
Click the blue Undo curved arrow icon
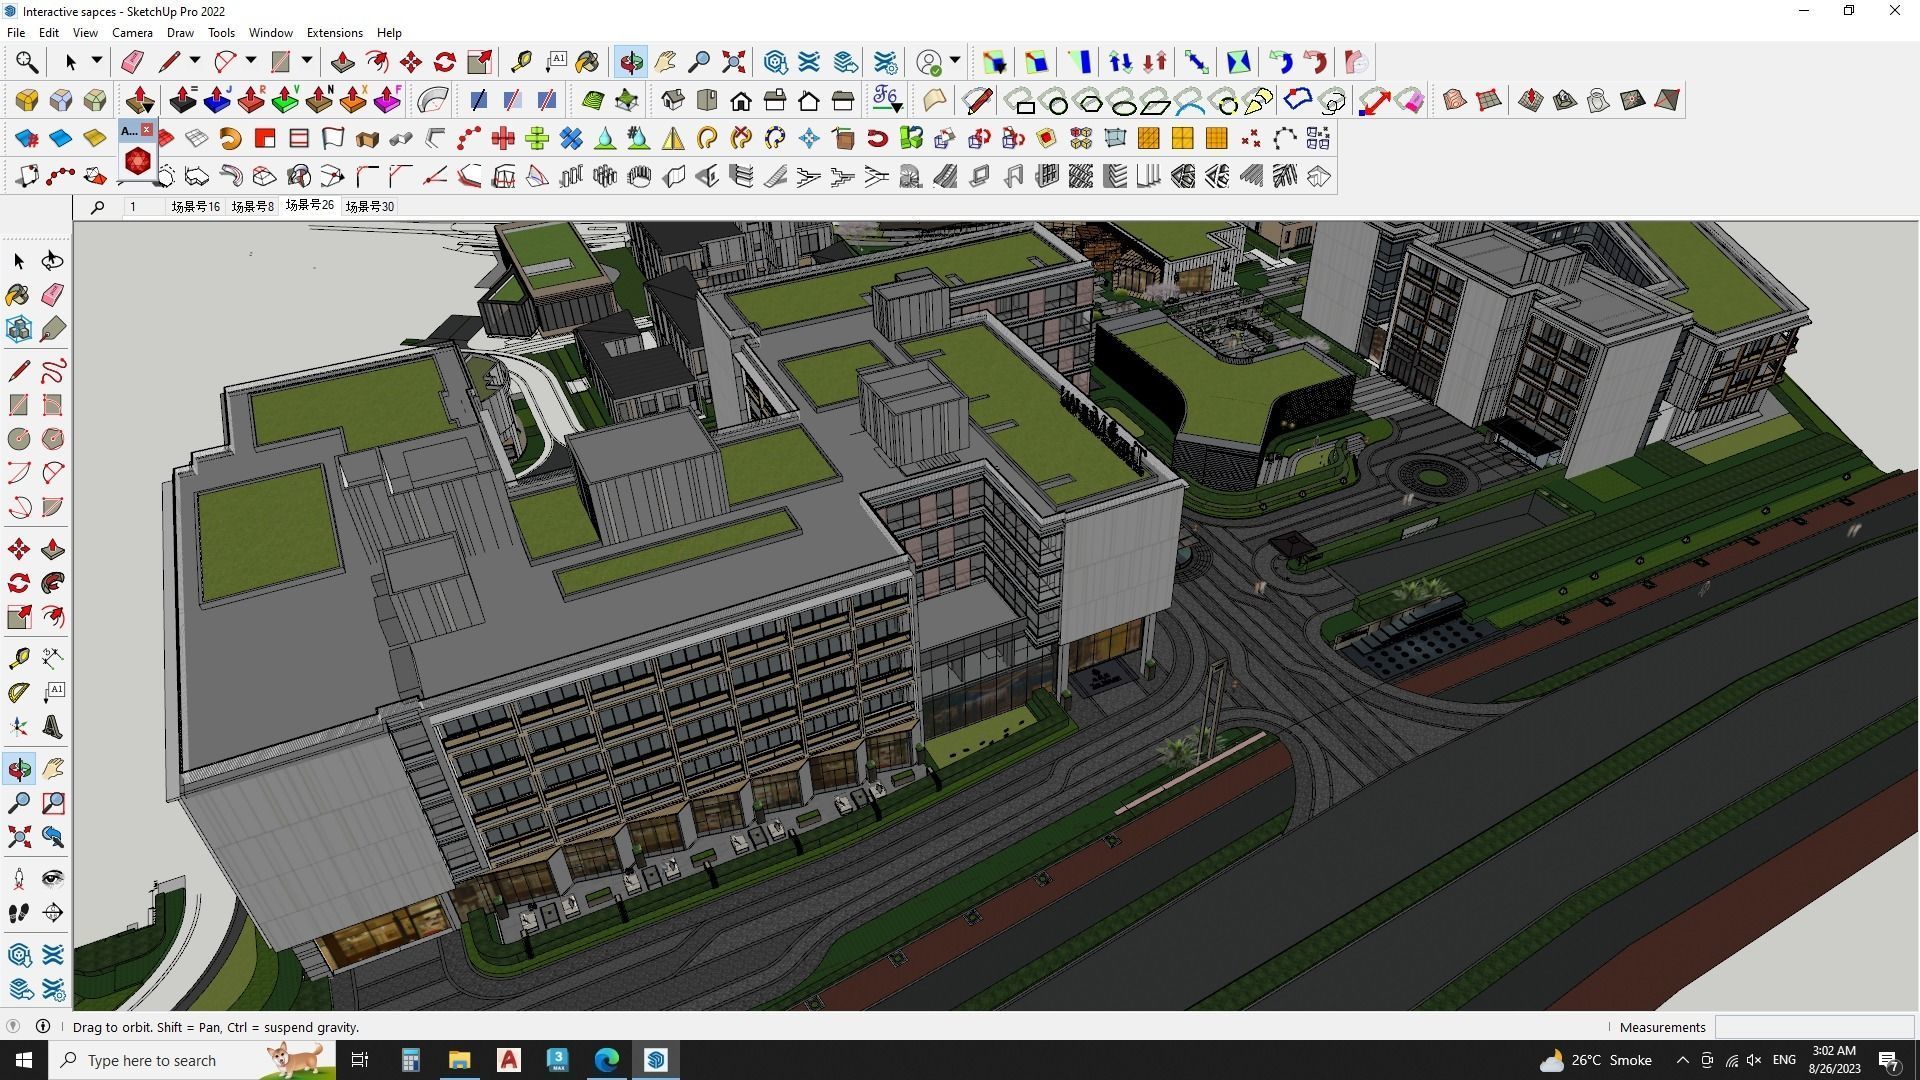(1281, 62)
